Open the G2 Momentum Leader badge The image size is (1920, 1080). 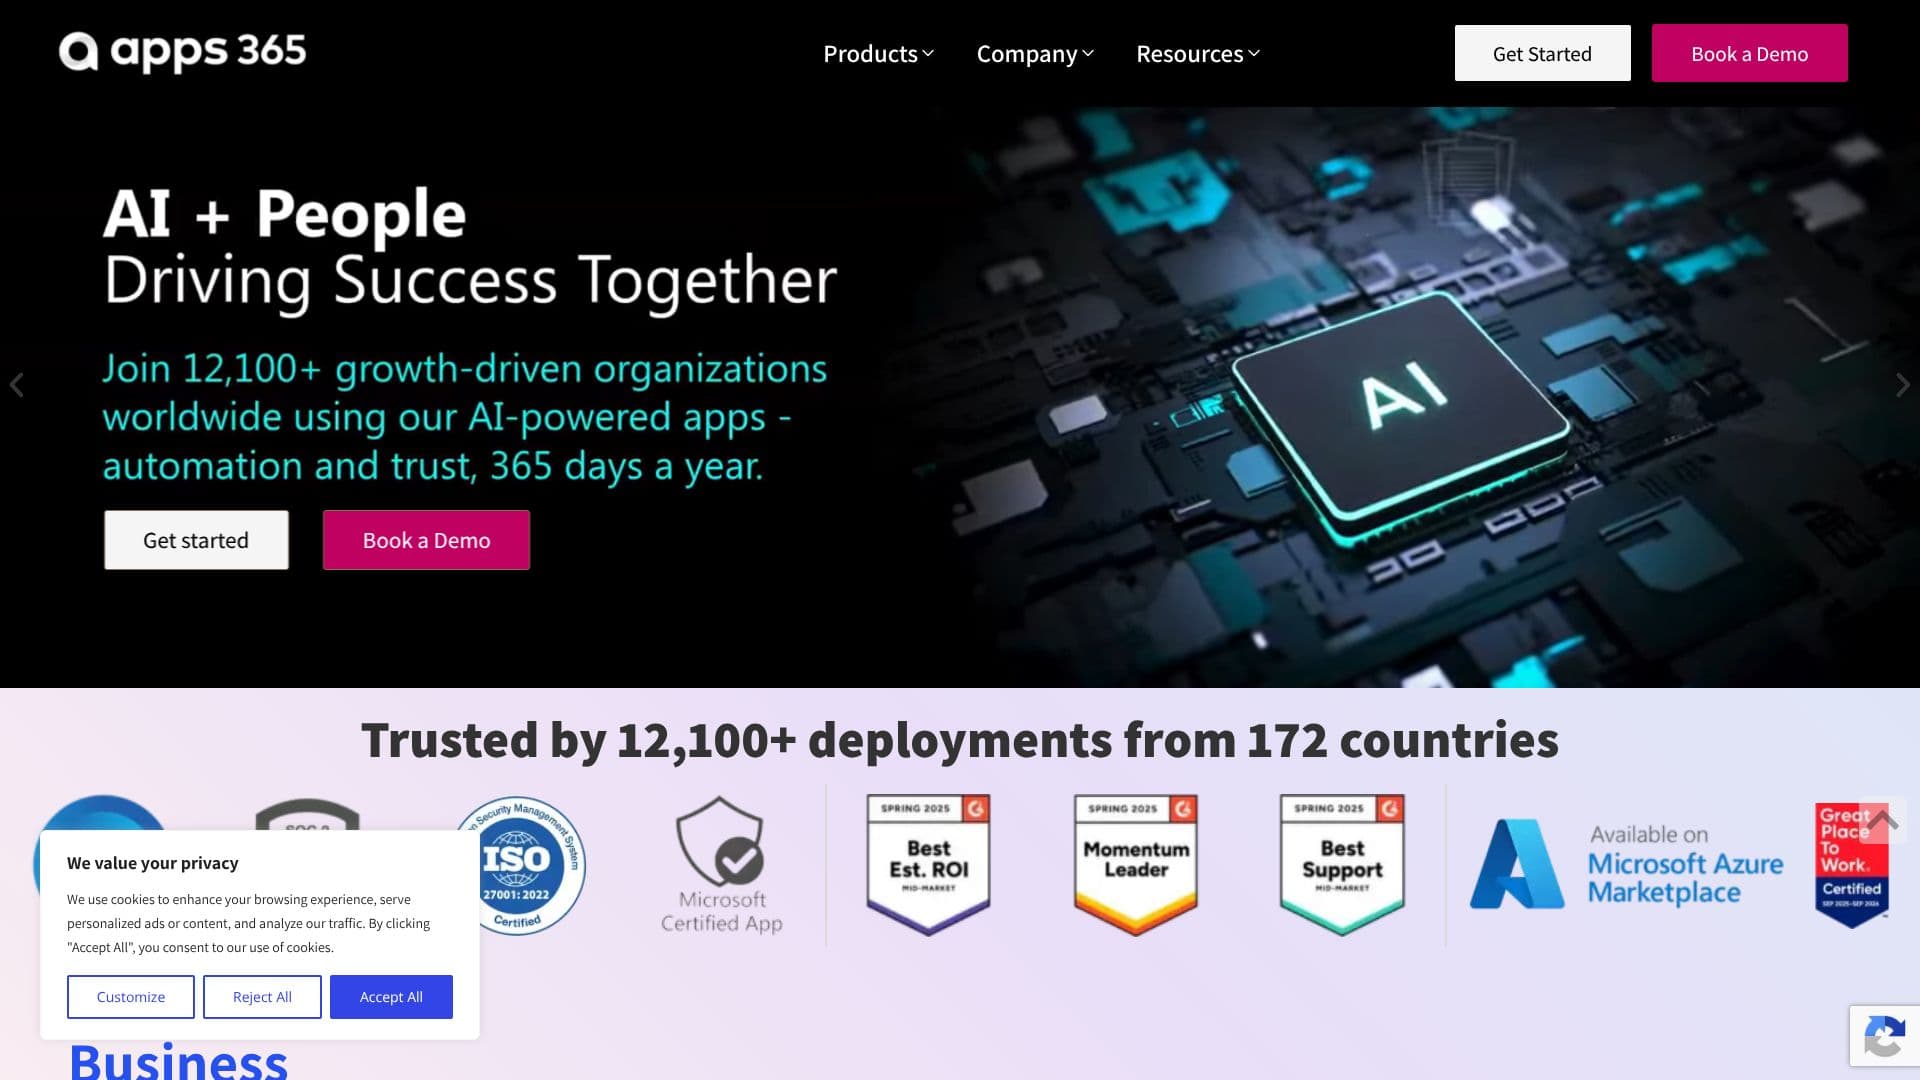click(x=1135, y=866)
